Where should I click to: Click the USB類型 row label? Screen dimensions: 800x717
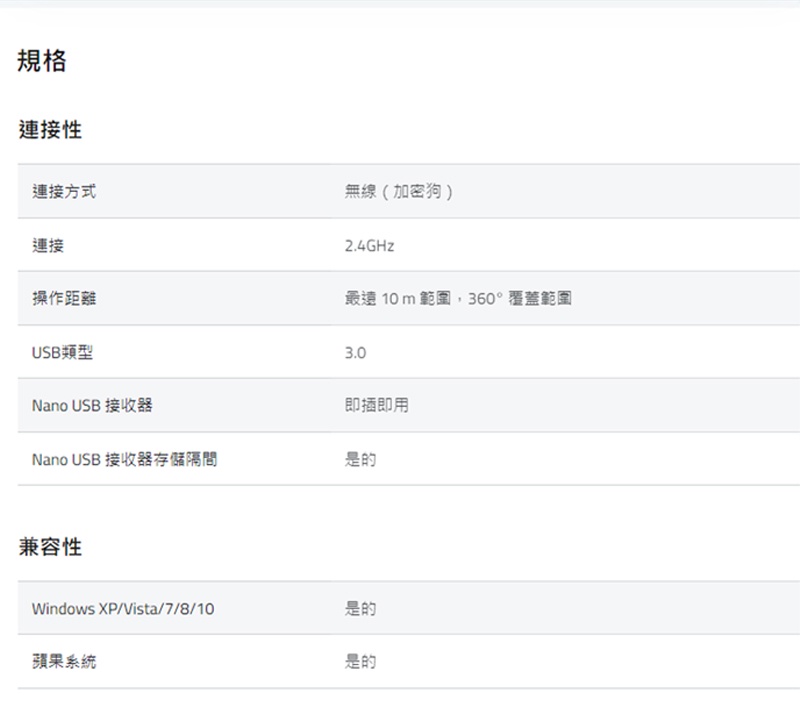tap(62, 352)
